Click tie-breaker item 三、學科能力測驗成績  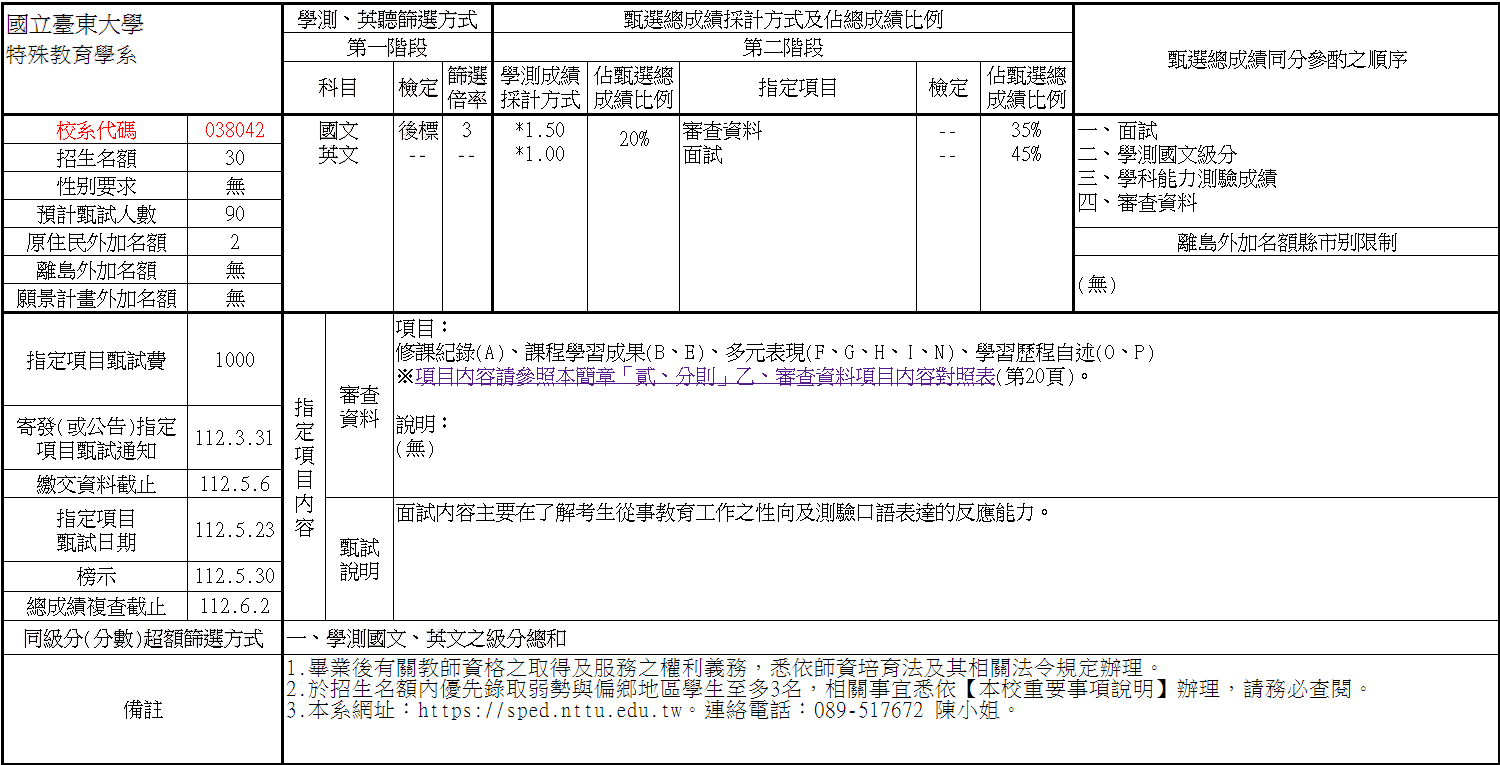point(1177,178)
